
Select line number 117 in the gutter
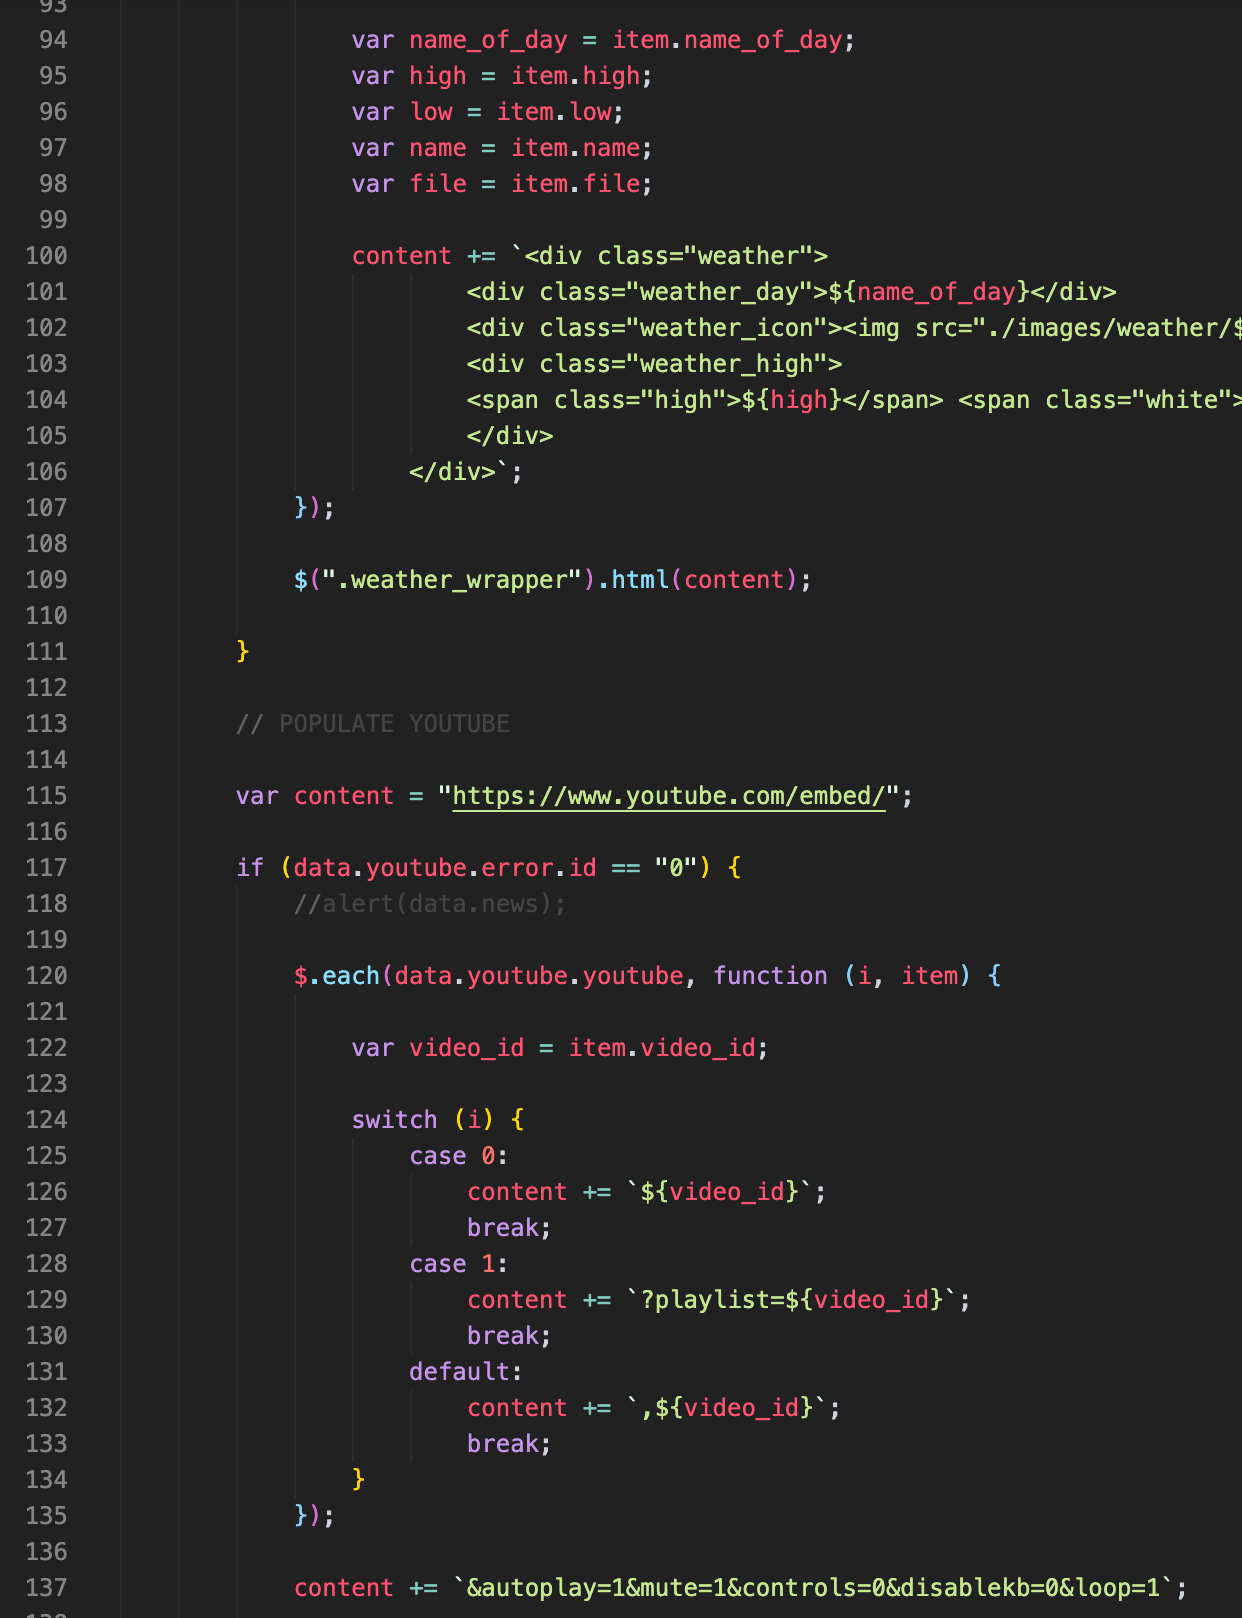[x=46, y=868]
